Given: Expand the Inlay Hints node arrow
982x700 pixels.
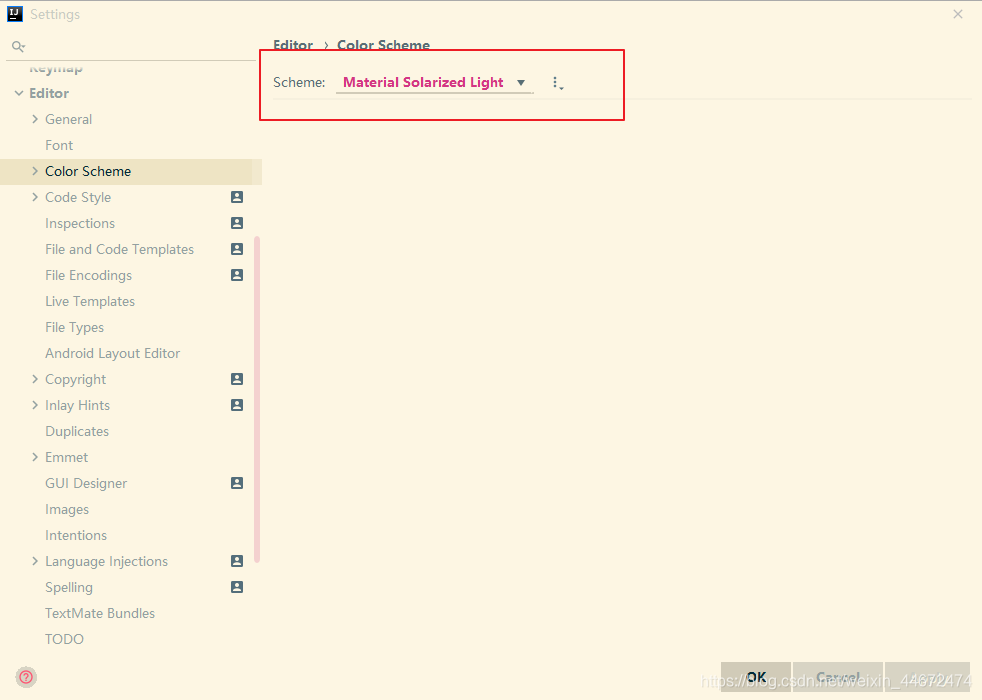Looking at the screenshot, I should click(x=35, y=405).
